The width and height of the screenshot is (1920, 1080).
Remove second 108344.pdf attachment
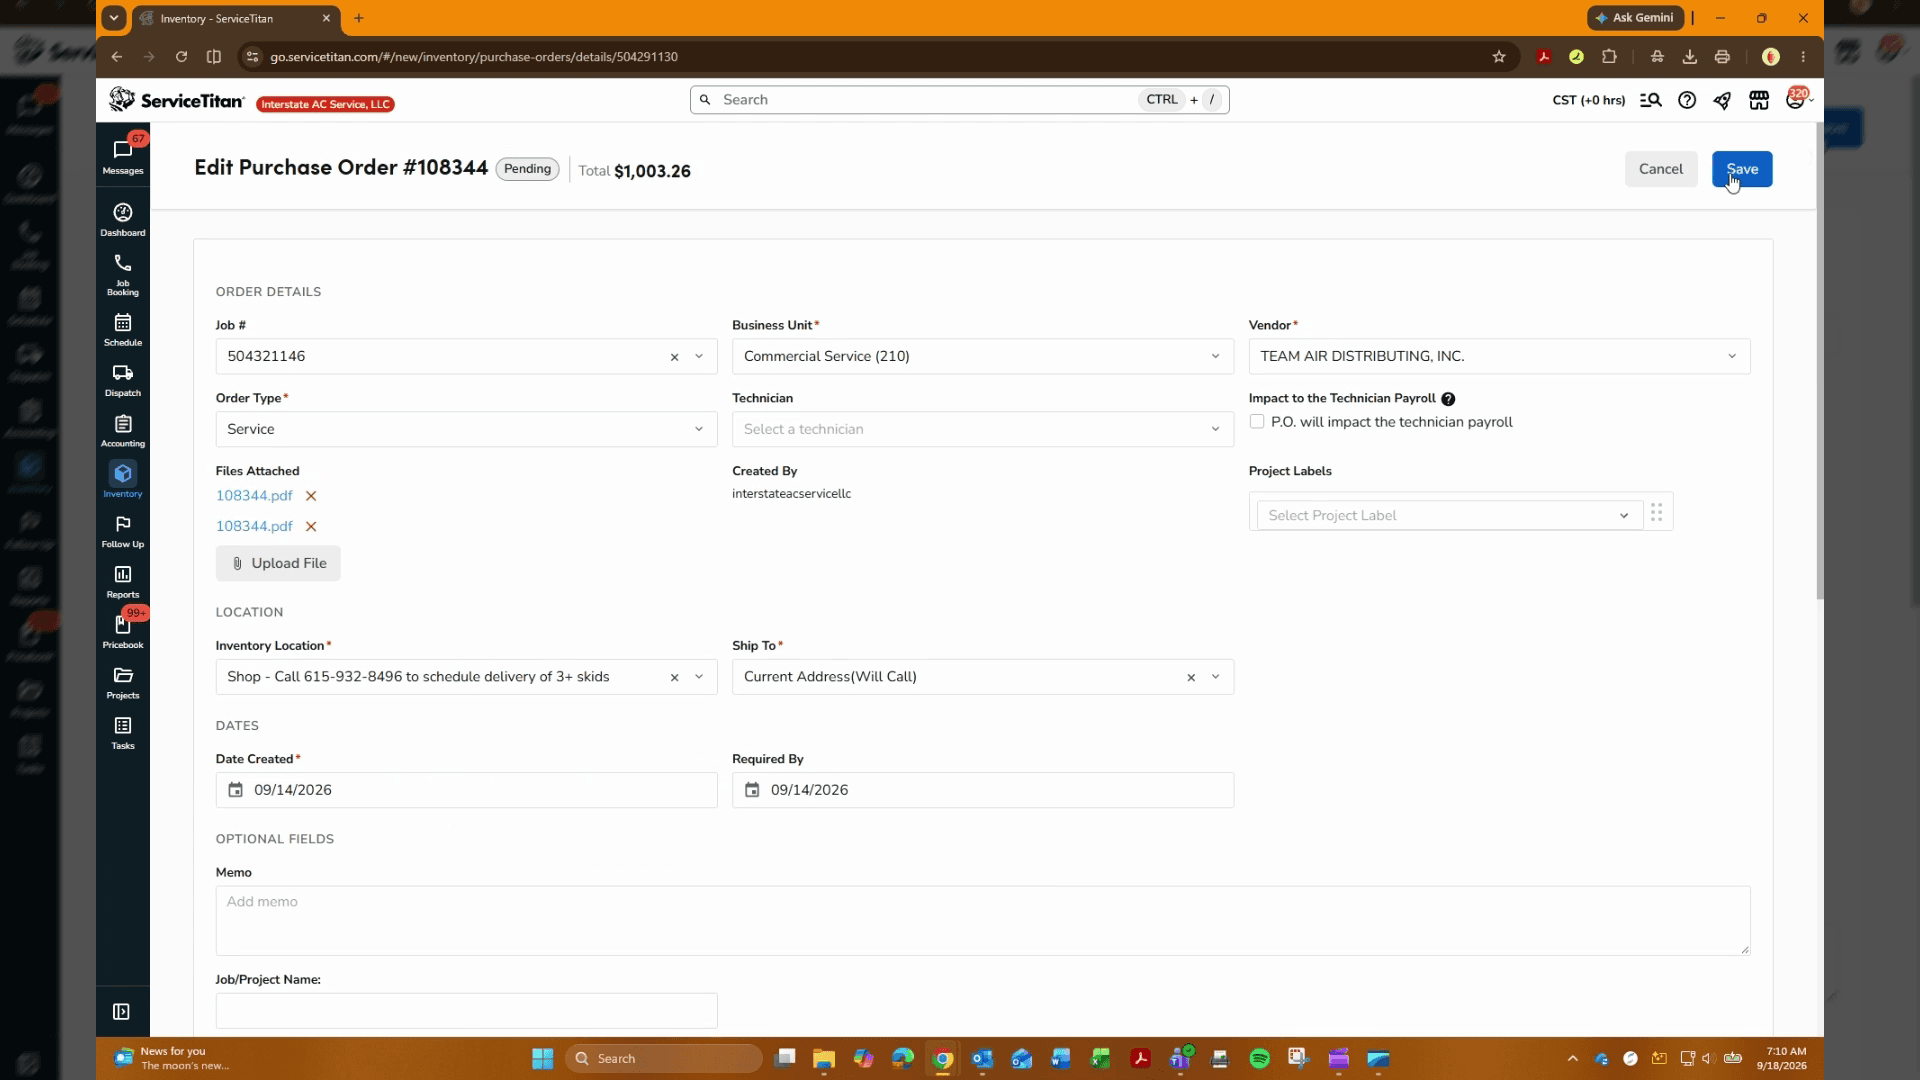(311, 526)
